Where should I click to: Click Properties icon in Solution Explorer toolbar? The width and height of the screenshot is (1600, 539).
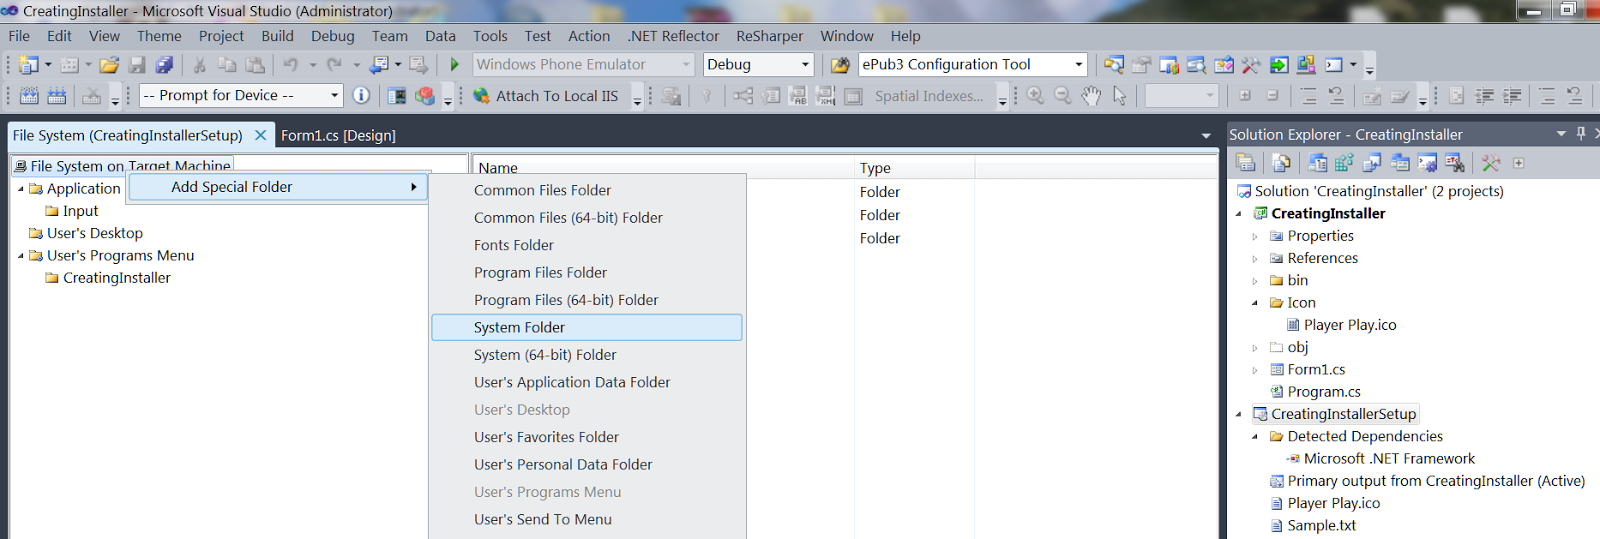[1246, 163]
